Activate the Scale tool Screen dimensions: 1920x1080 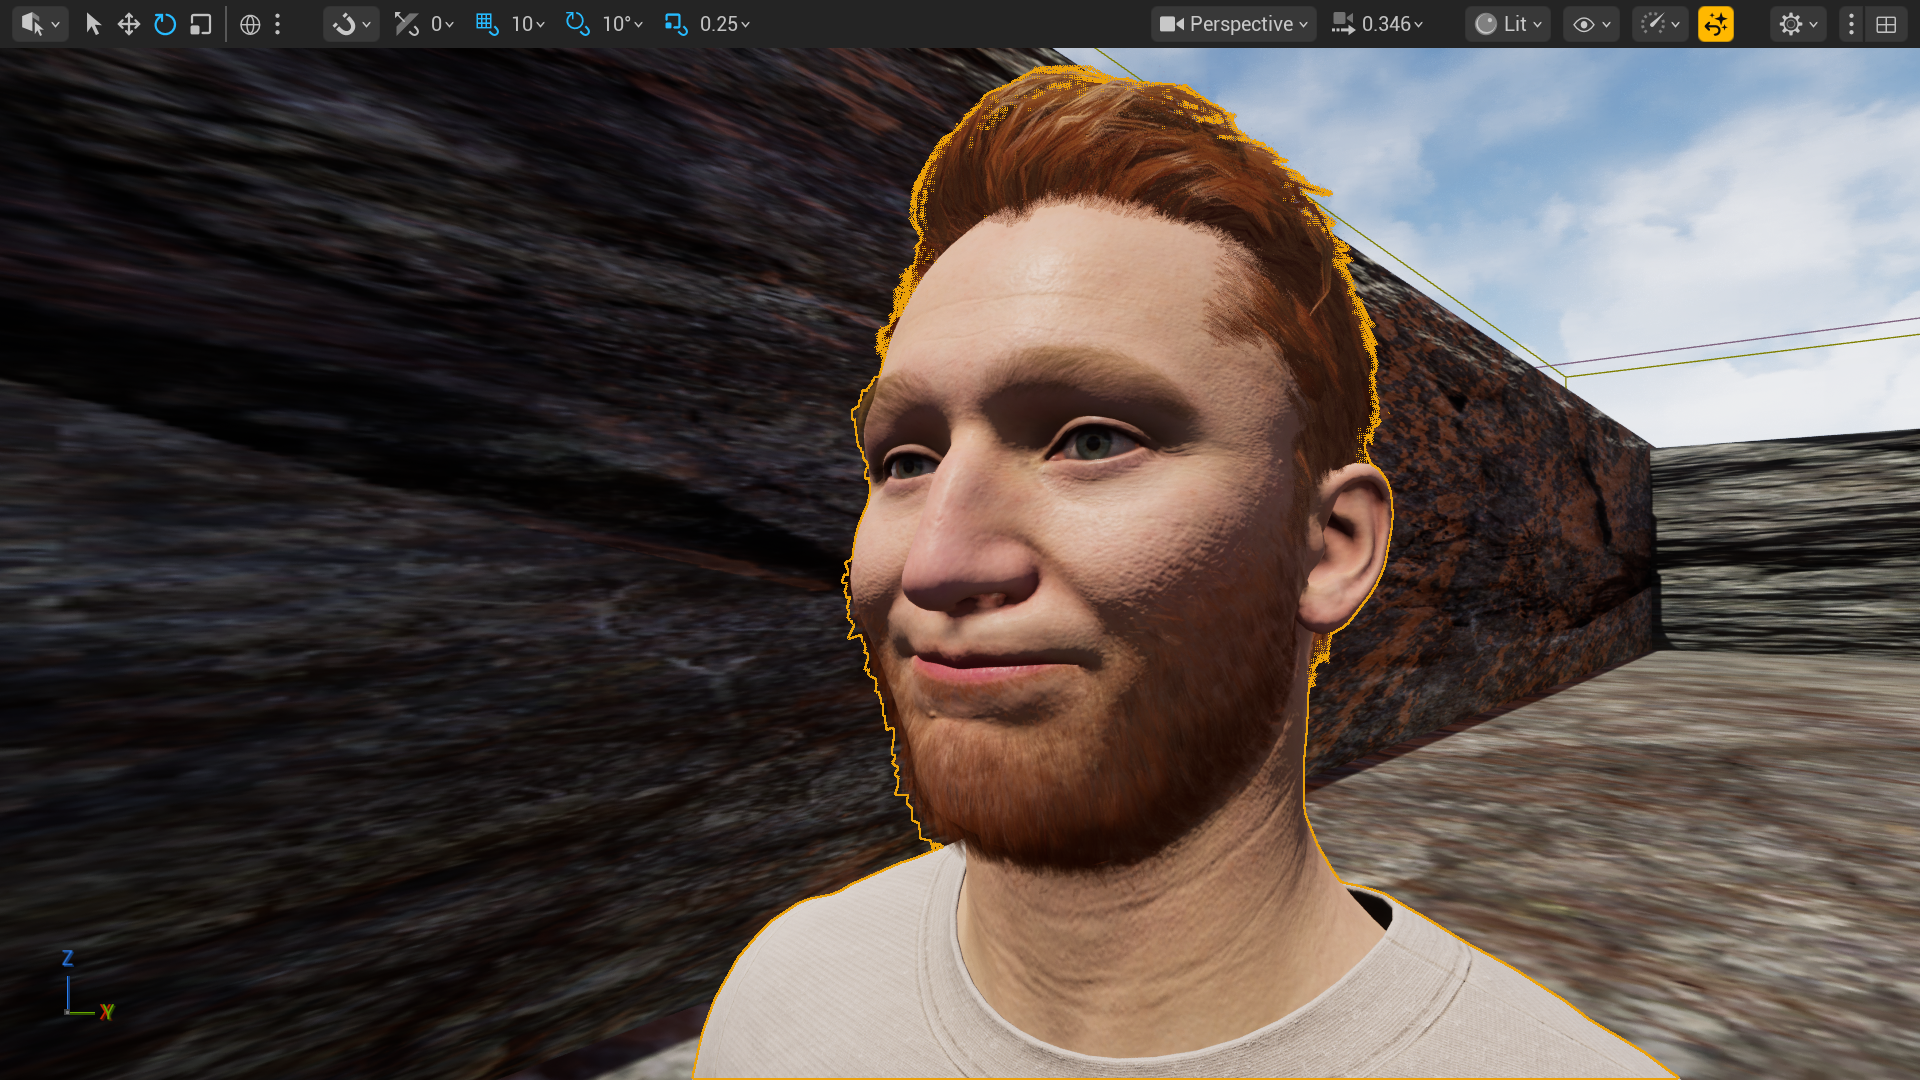[201, 24]
